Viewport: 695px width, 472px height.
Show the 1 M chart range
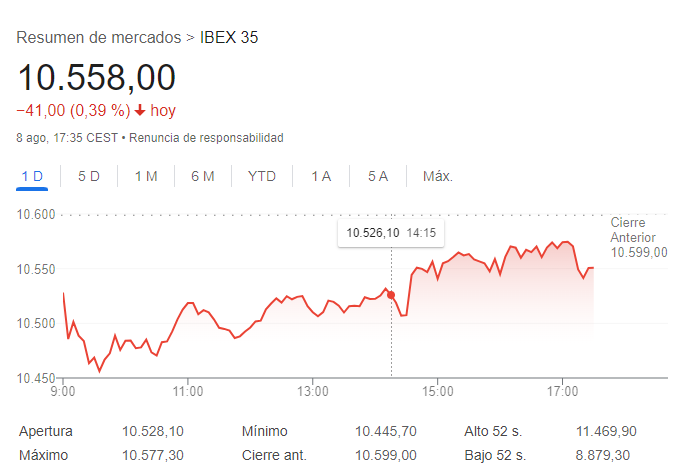(146, 177)
